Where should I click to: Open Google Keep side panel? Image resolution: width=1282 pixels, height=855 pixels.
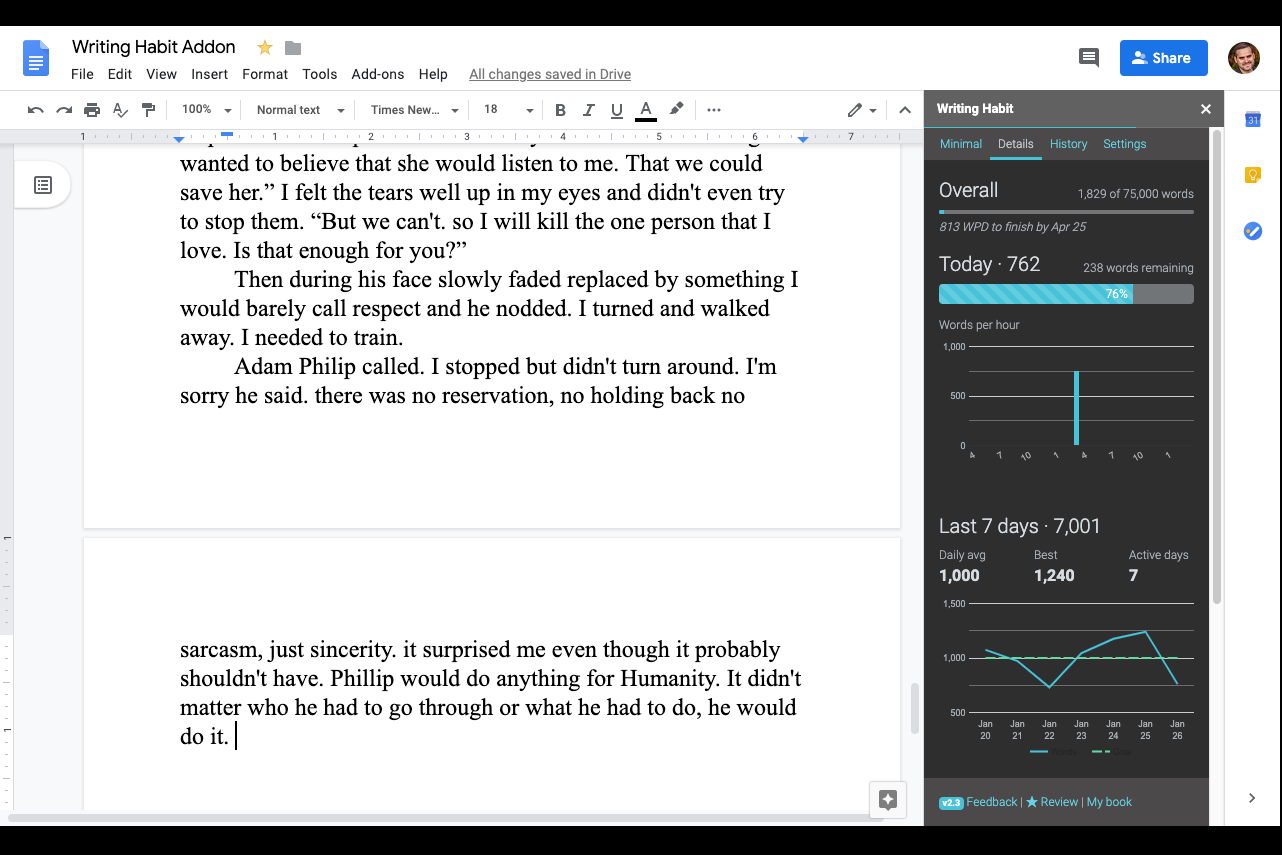[1252, 176]
